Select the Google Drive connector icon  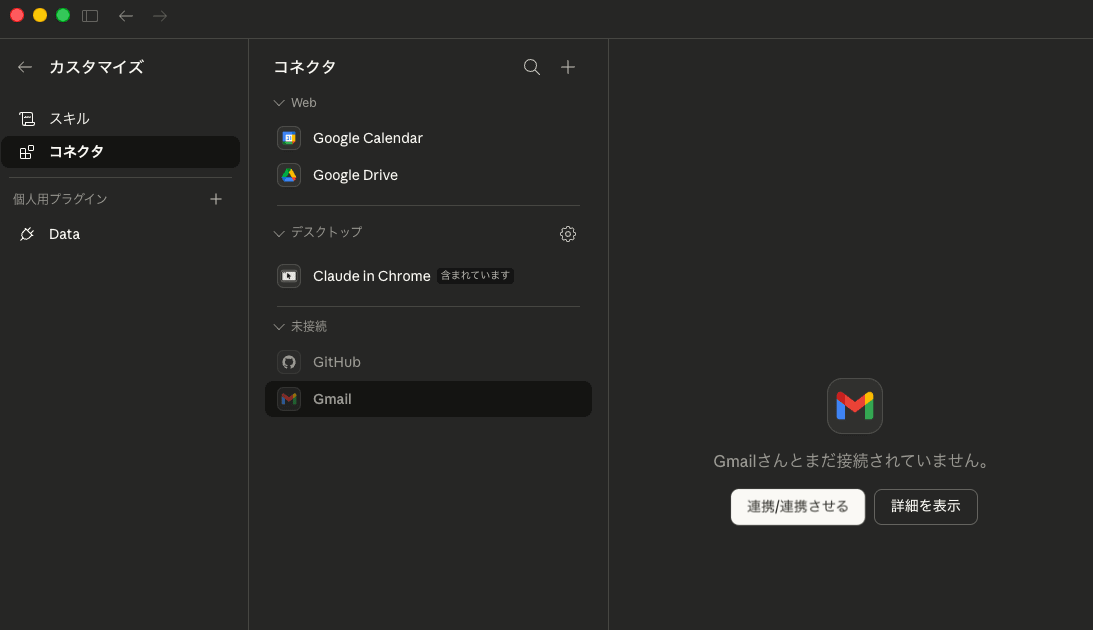(288, 174)
